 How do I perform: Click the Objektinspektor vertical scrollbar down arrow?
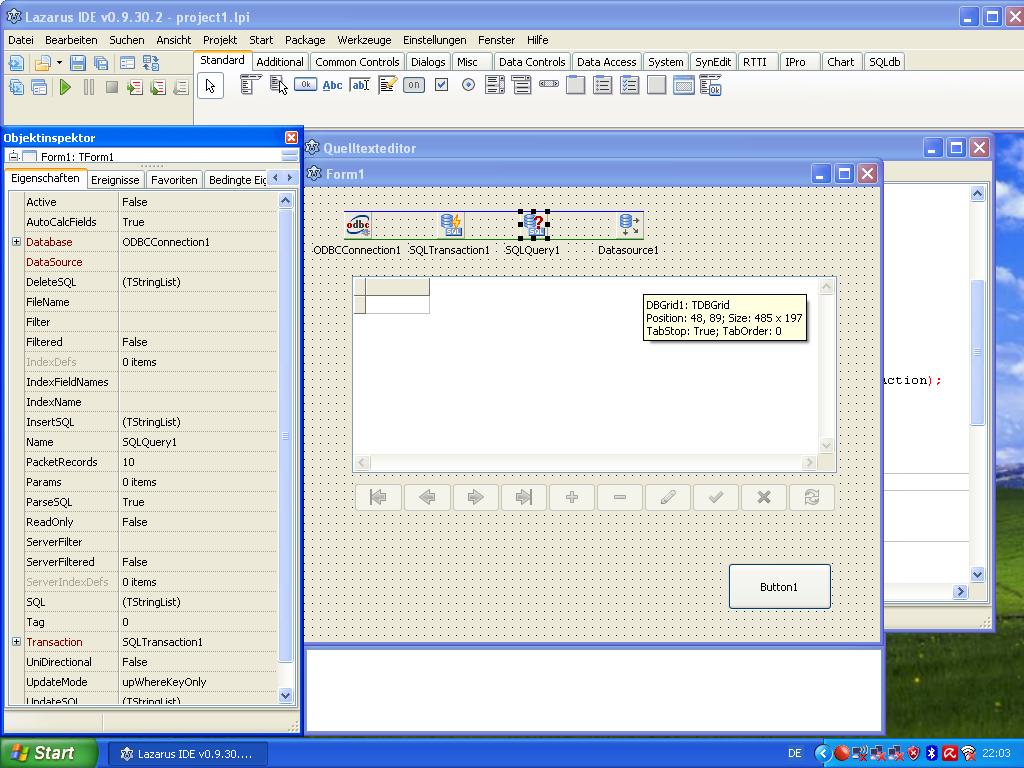pos(285,695)
